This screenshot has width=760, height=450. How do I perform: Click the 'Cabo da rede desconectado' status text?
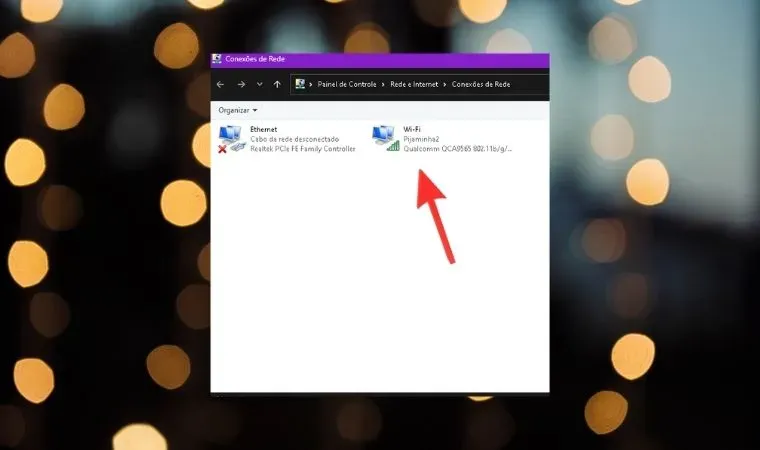point(294,139)
